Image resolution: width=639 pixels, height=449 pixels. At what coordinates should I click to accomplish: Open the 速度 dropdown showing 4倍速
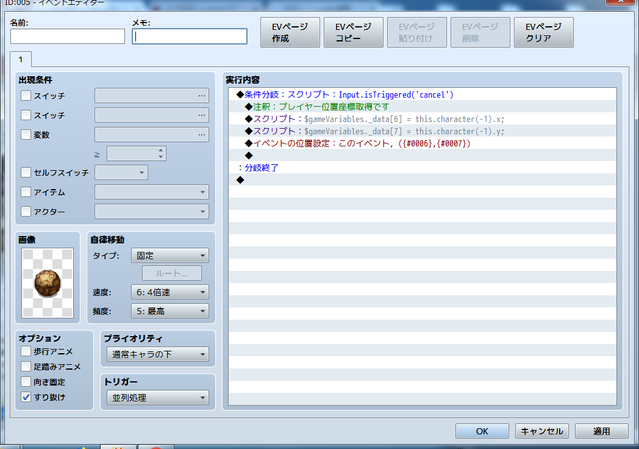170,292
